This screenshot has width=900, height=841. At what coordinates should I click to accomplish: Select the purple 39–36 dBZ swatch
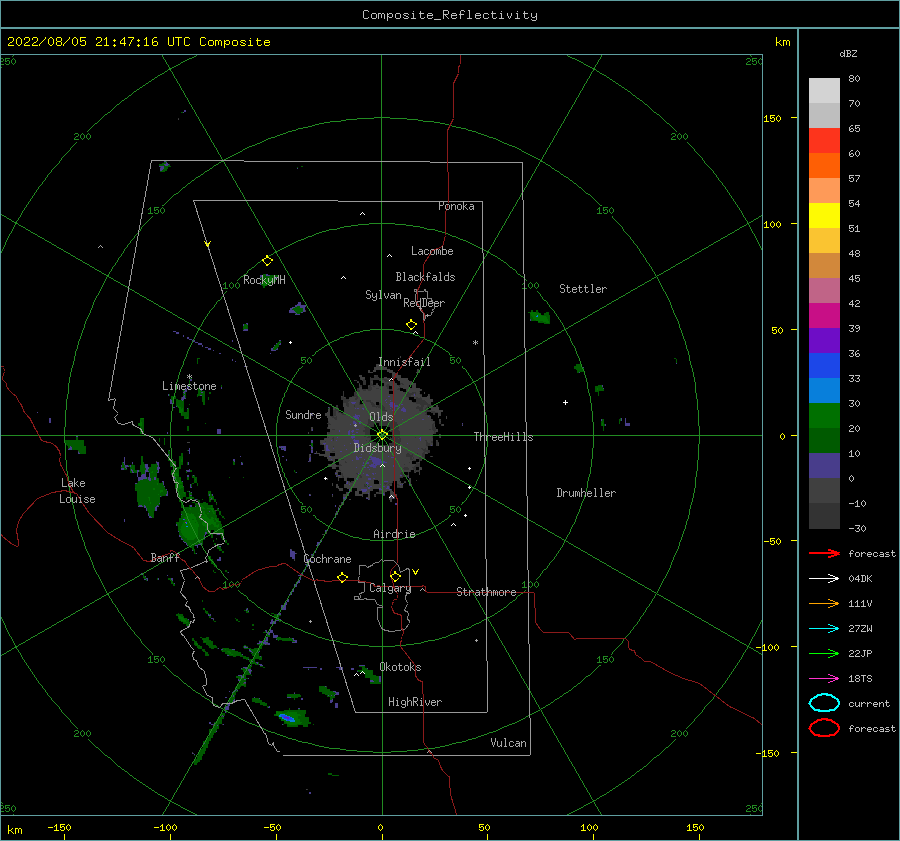[x=824, y=341]
